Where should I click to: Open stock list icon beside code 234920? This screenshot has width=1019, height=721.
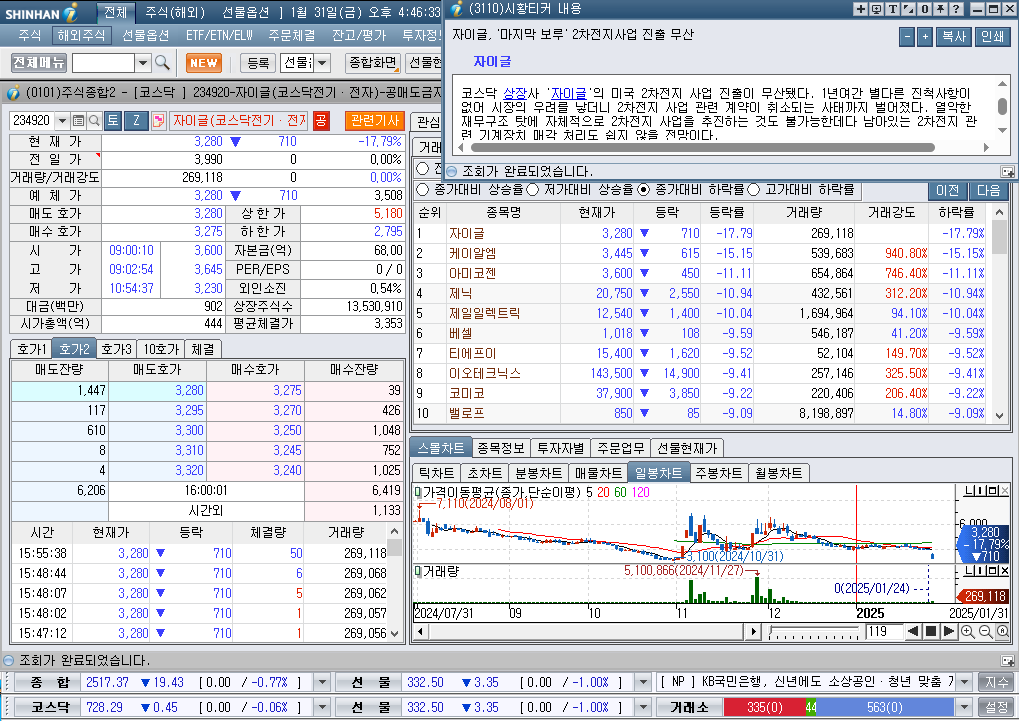coord(79,120)
